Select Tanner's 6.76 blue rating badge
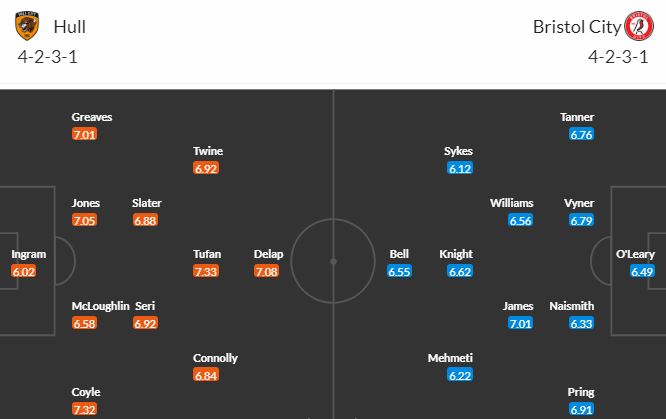Screen dimensions: 666x419 tap(581, 135)
